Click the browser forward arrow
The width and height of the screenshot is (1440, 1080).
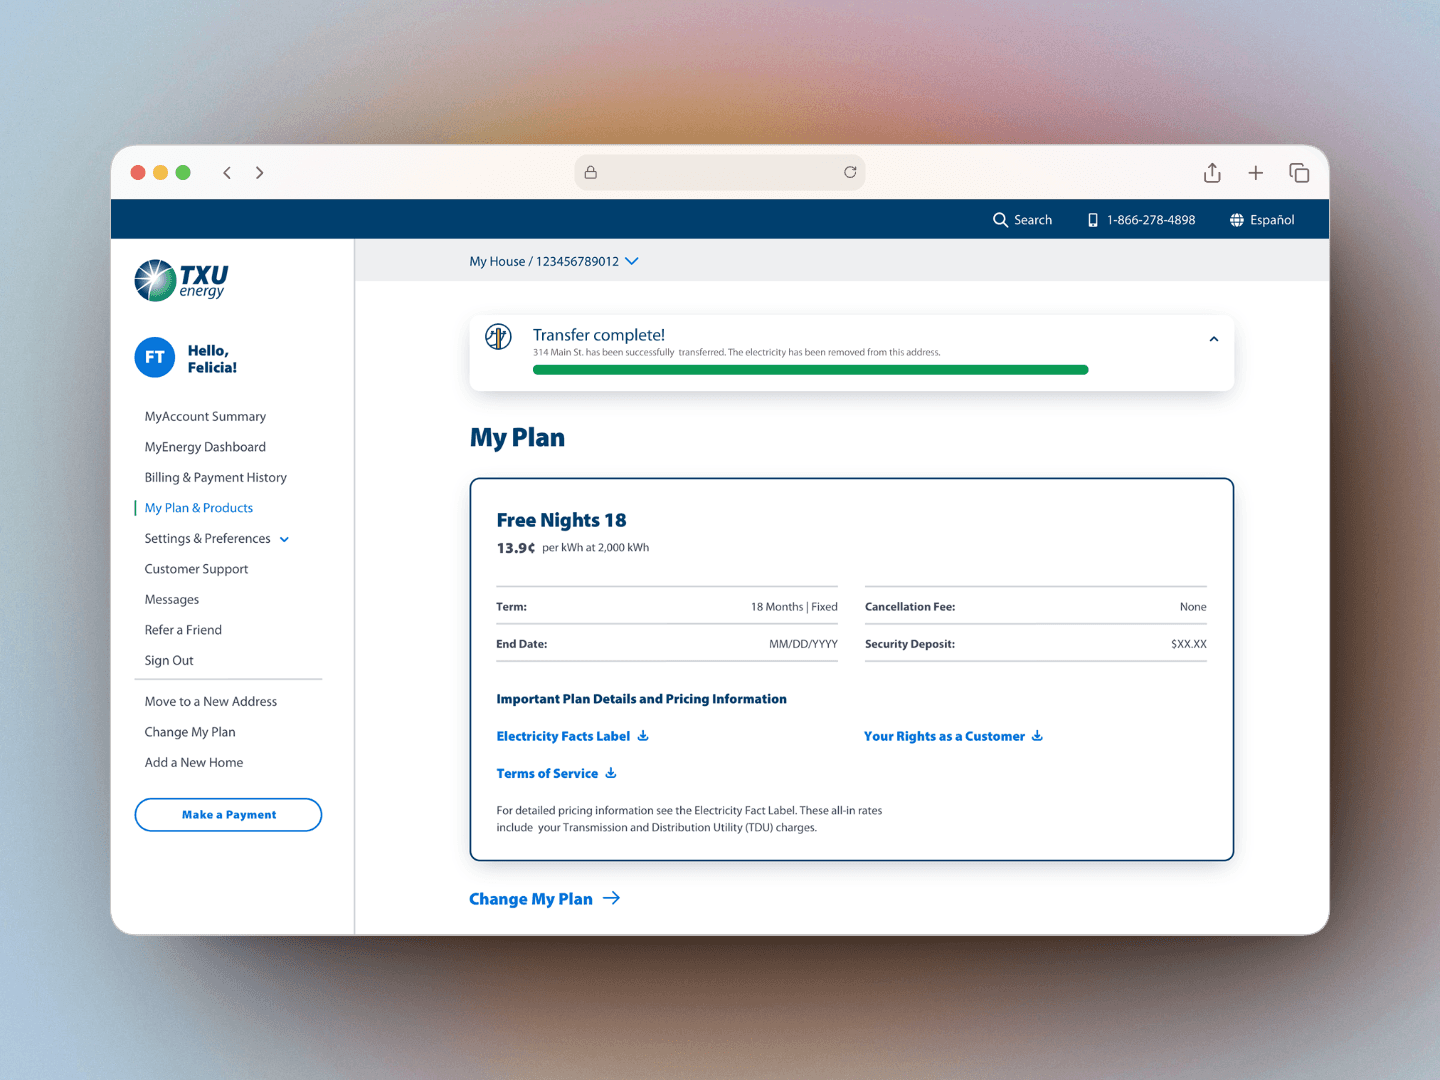tap(260, 173)
